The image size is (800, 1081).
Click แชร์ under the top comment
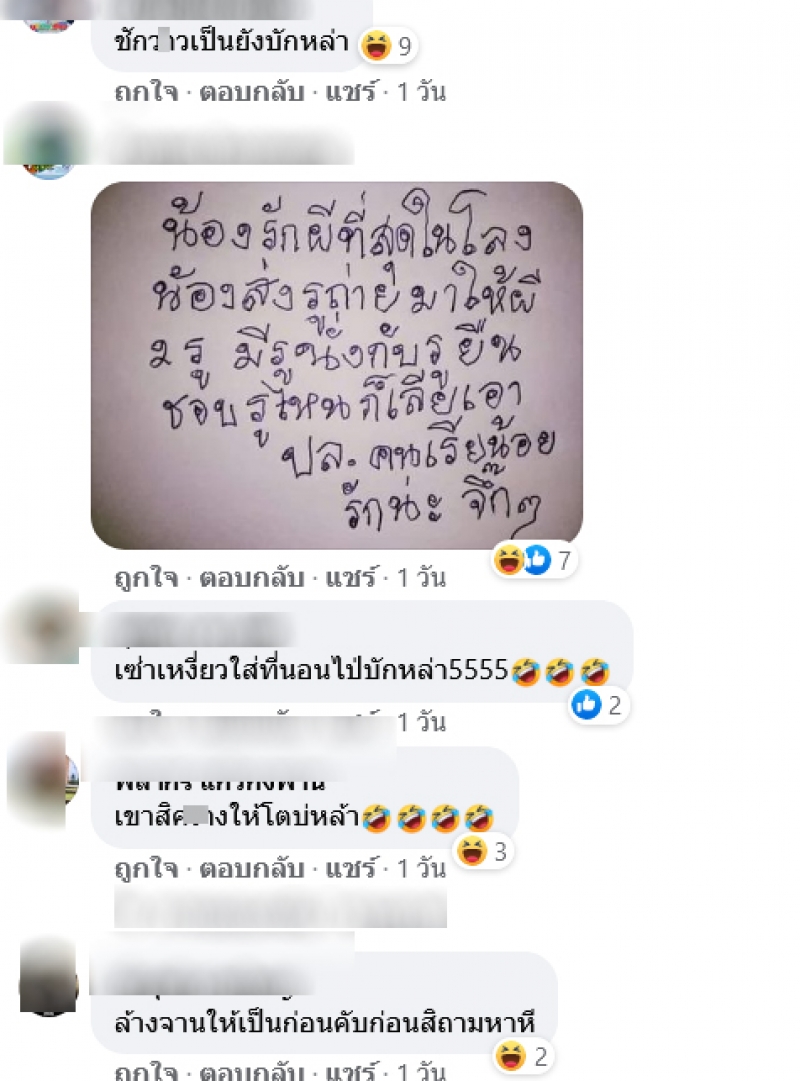click(352, 92)
